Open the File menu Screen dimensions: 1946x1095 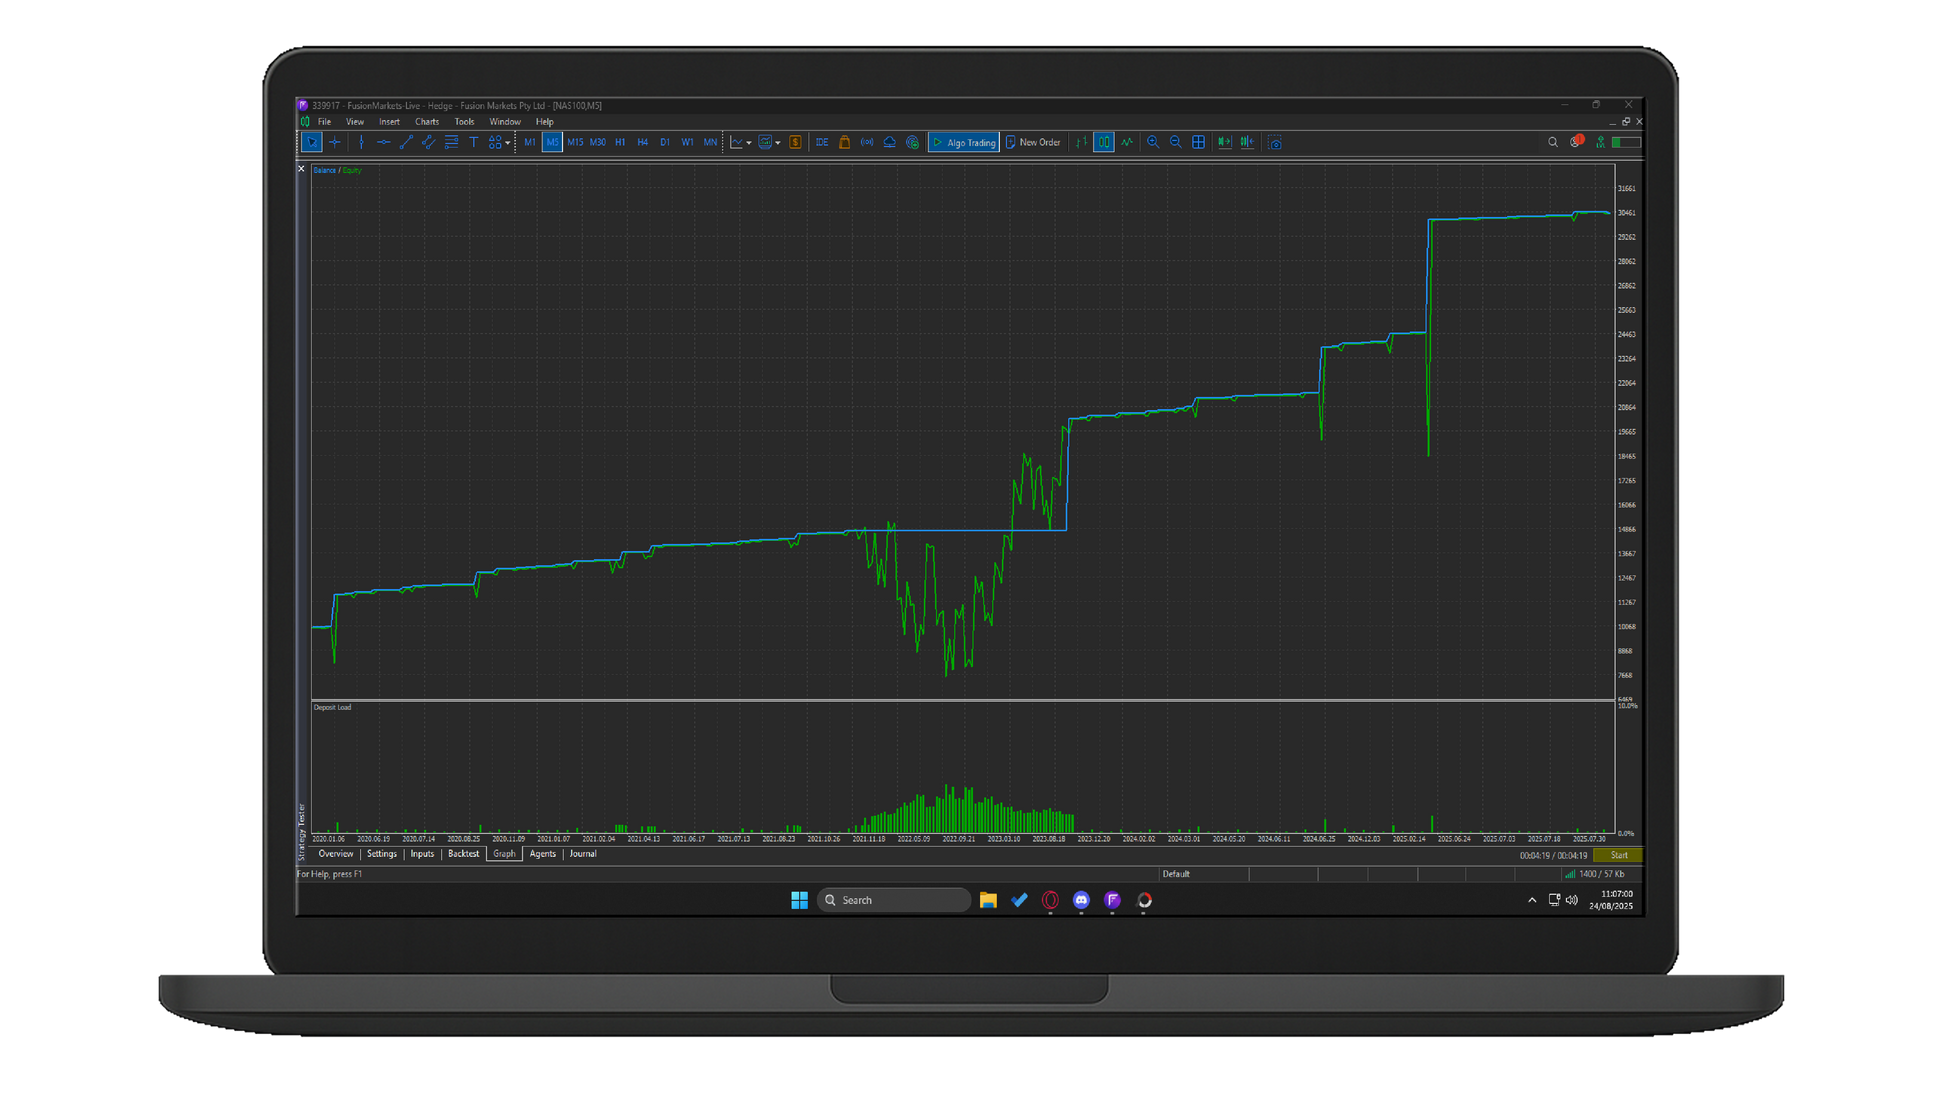point(325,122)
